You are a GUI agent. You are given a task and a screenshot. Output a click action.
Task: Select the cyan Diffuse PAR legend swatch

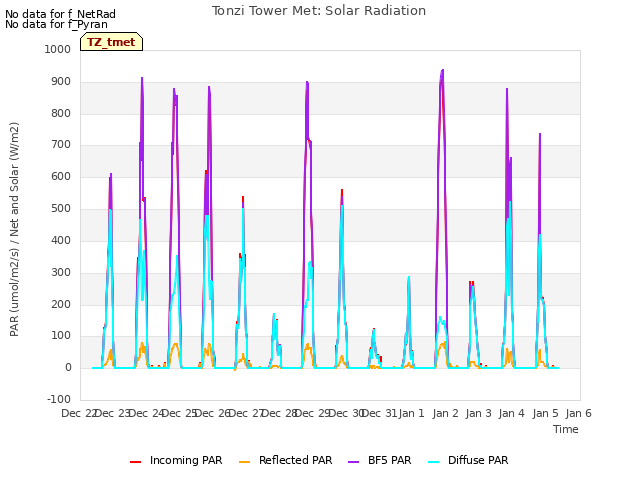433,462
